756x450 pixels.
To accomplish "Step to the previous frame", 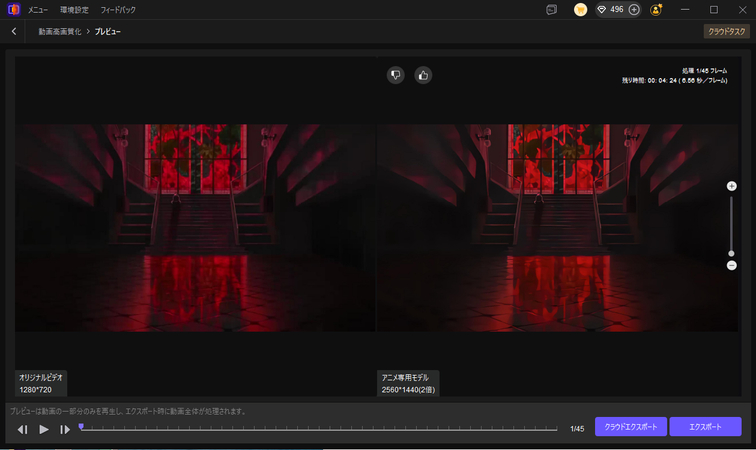I will pos(22,429).
